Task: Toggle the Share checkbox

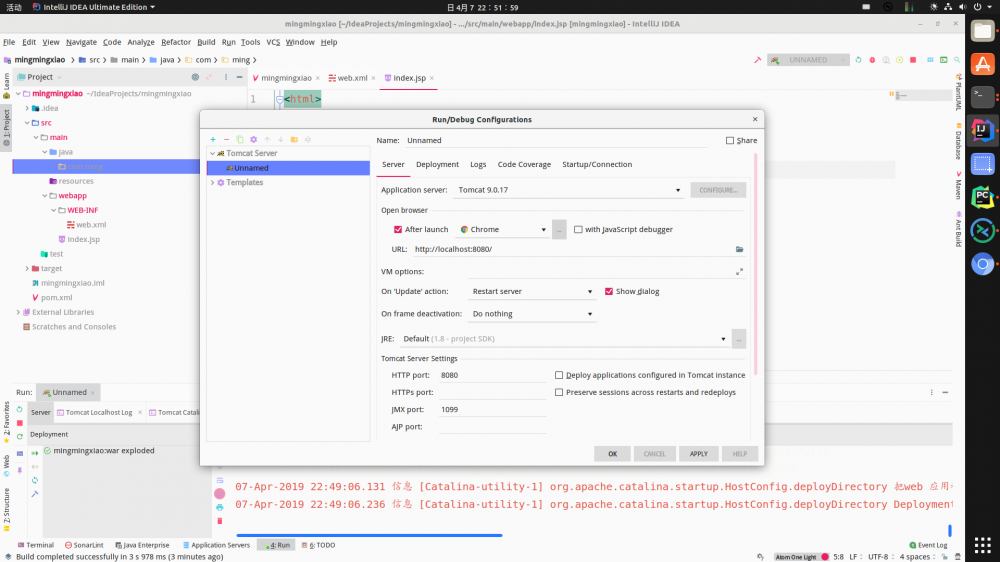Action: tap(730, 140)
